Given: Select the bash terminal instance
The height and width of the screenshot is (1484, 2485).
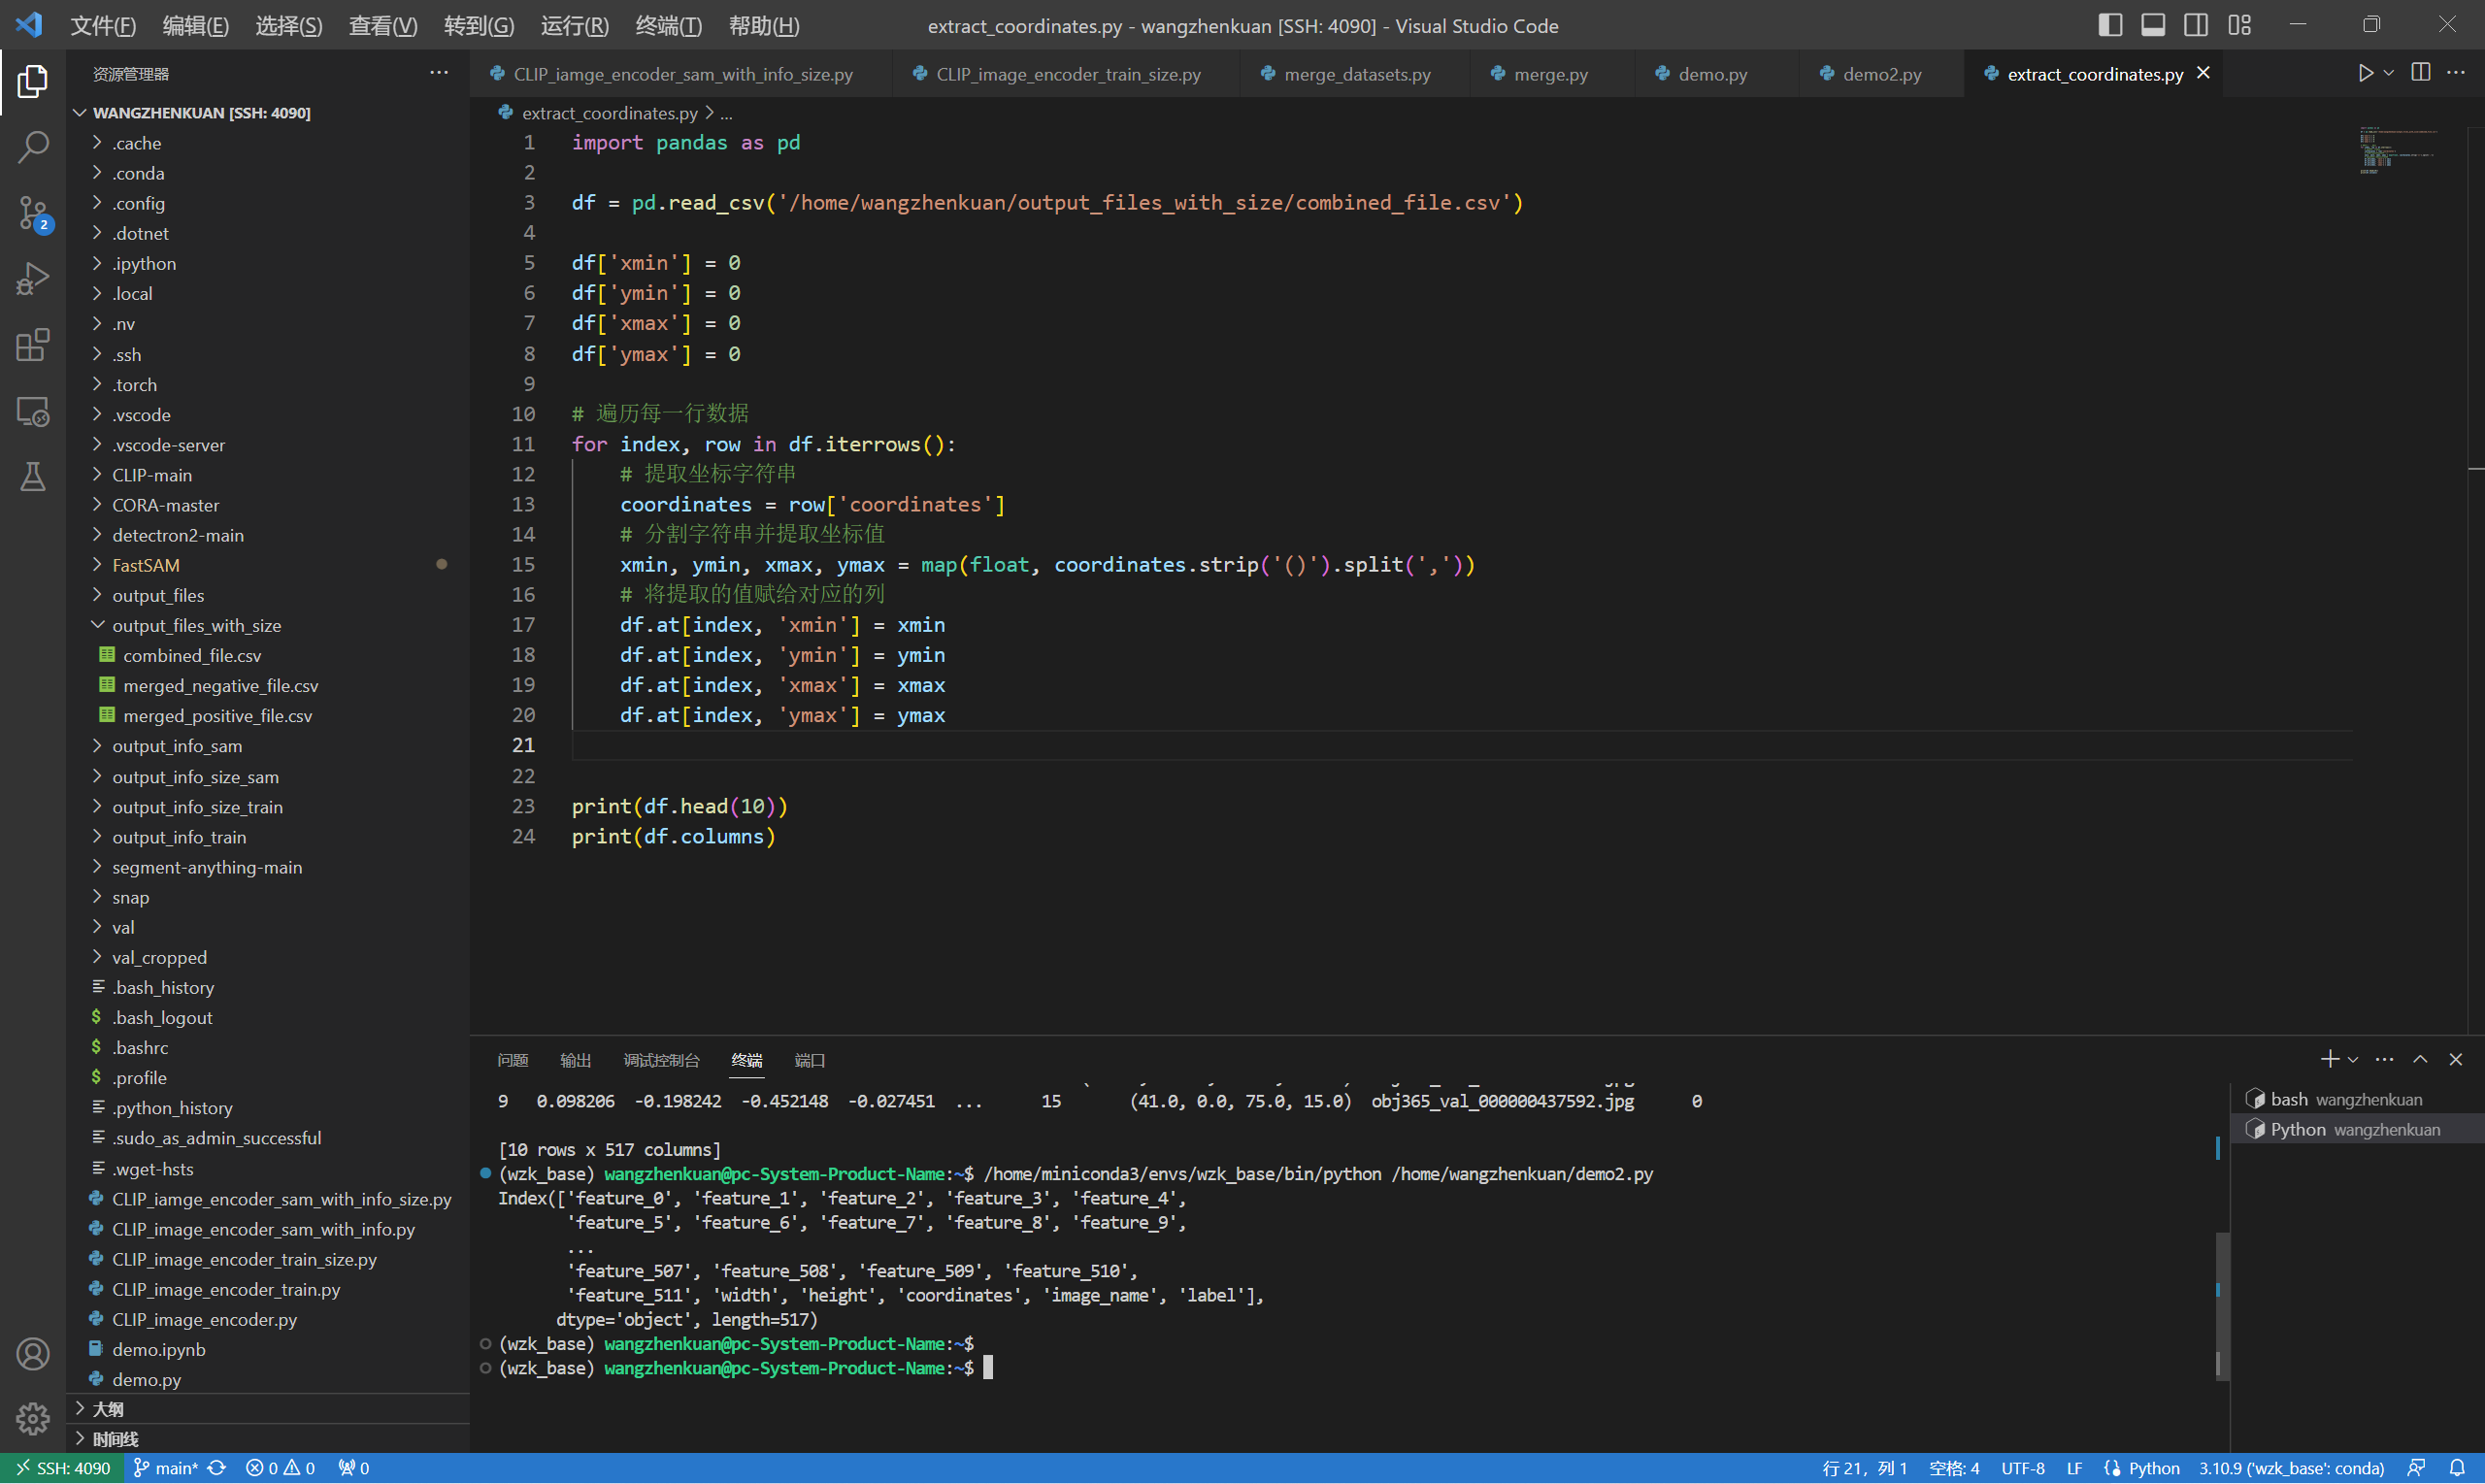Looking at the screenshot, I should [x=2356, y=1099].
